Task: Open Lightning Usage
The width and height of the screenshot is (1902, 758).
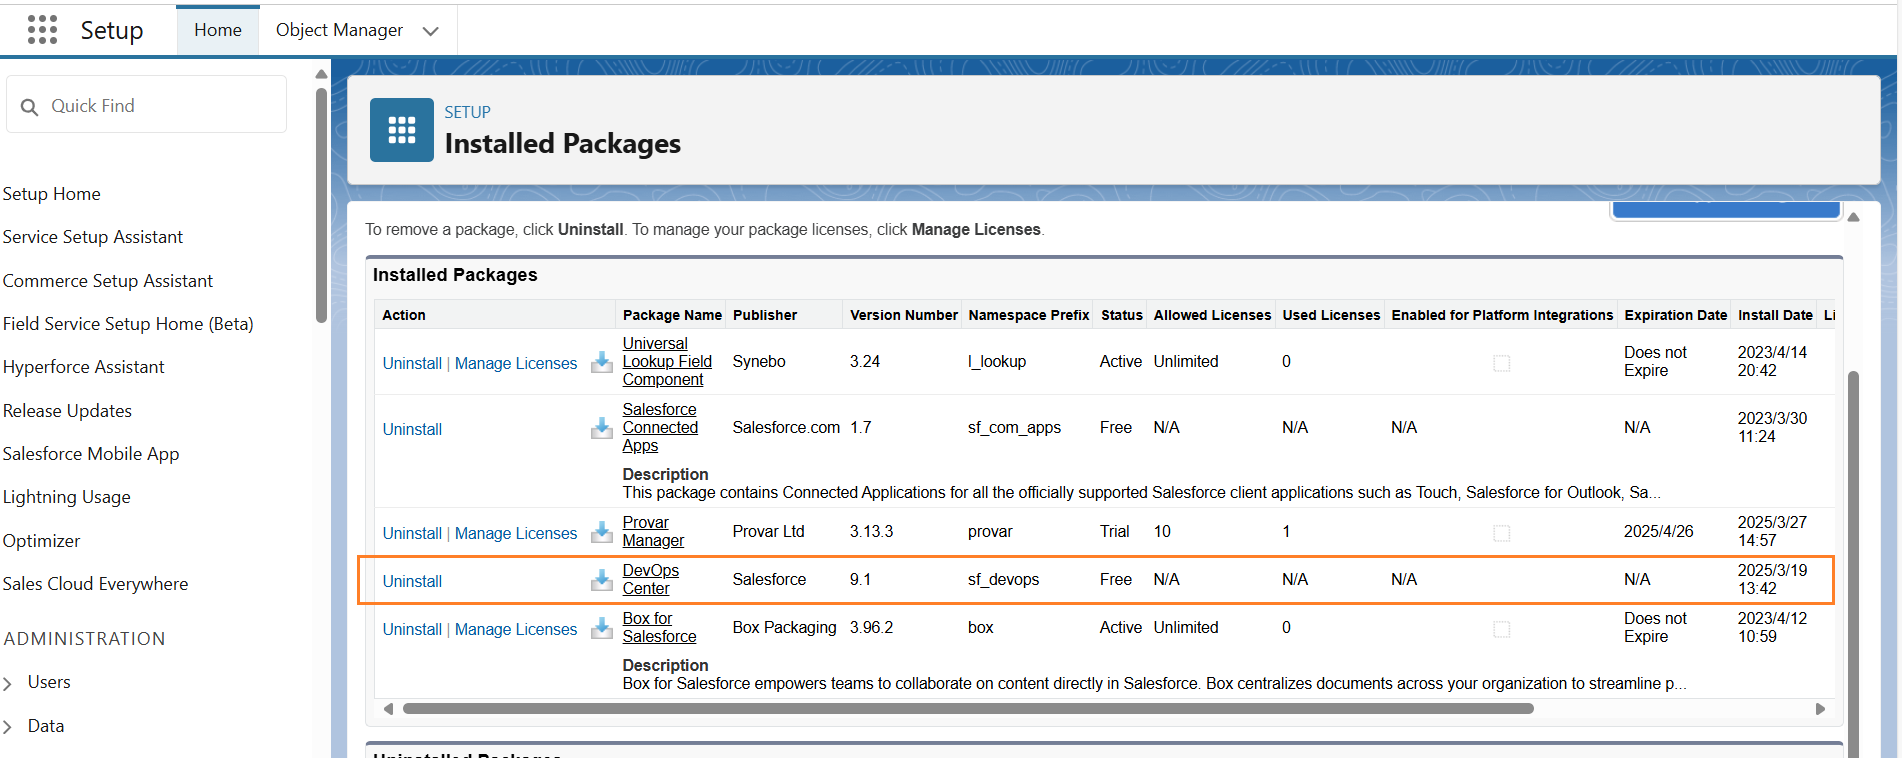Action: coord(67,497)
